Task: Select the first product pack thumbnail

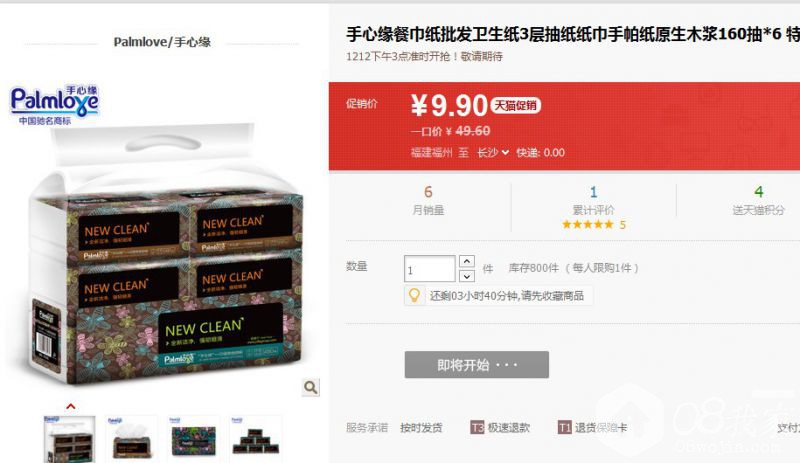Action: (x=69, y=439)
